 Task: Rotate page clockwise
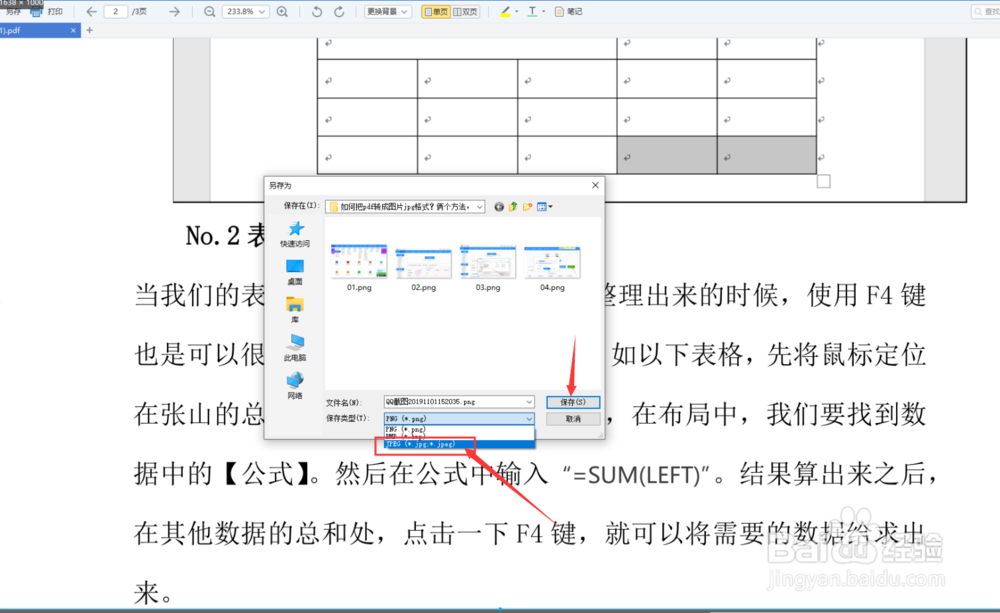pos(339,11)
